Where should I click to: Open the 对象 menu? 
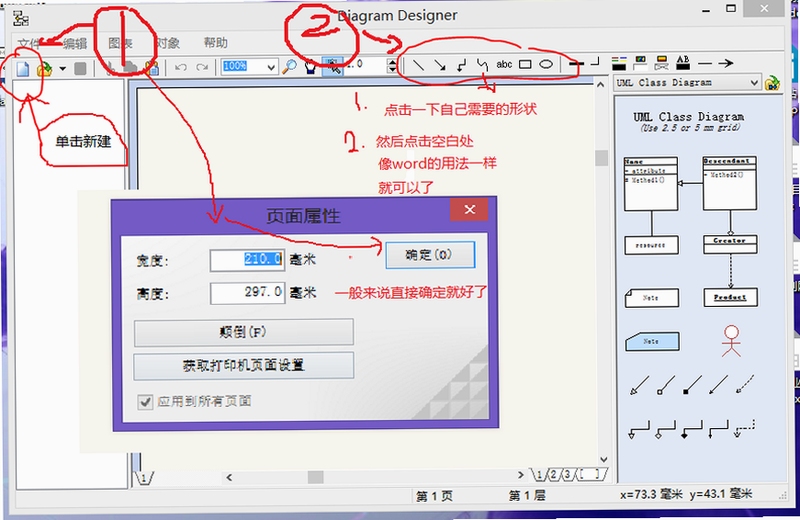(168, 43)
